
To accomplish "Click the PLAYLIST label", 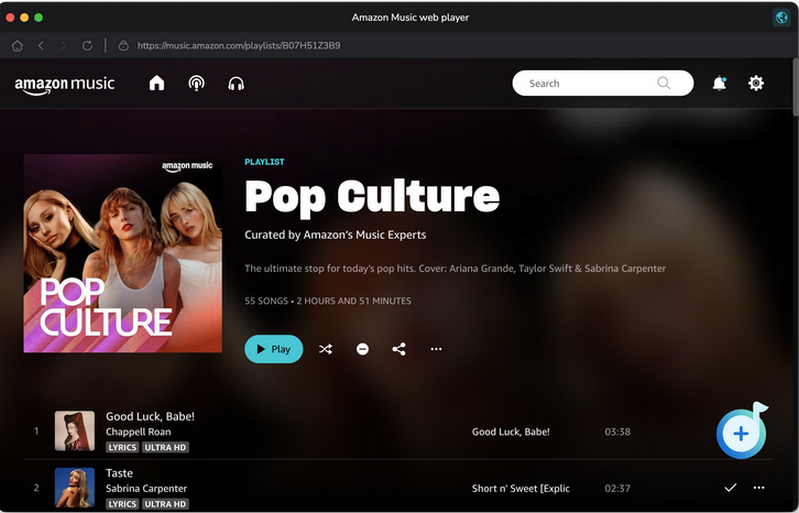I will (x=264, y=162).
